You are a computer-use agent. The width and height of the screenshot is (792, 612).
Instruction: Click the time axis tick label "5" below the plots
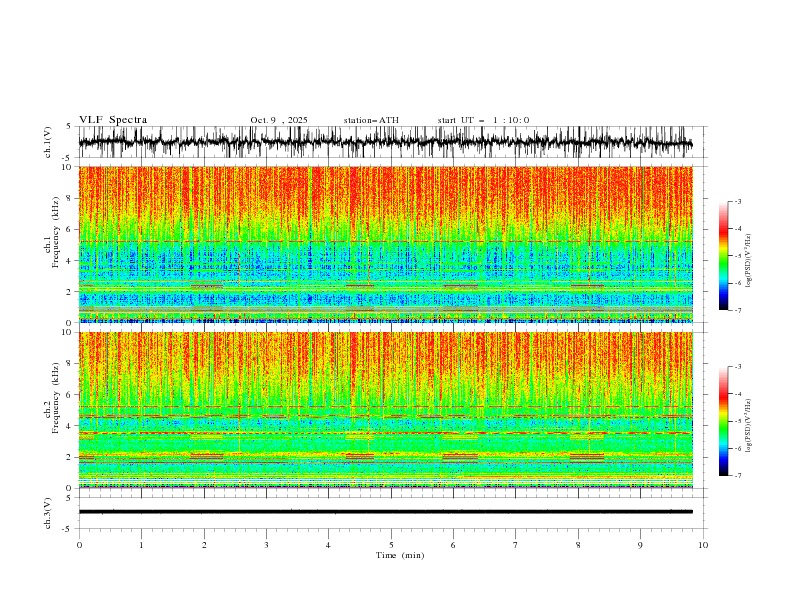(391, 545)
